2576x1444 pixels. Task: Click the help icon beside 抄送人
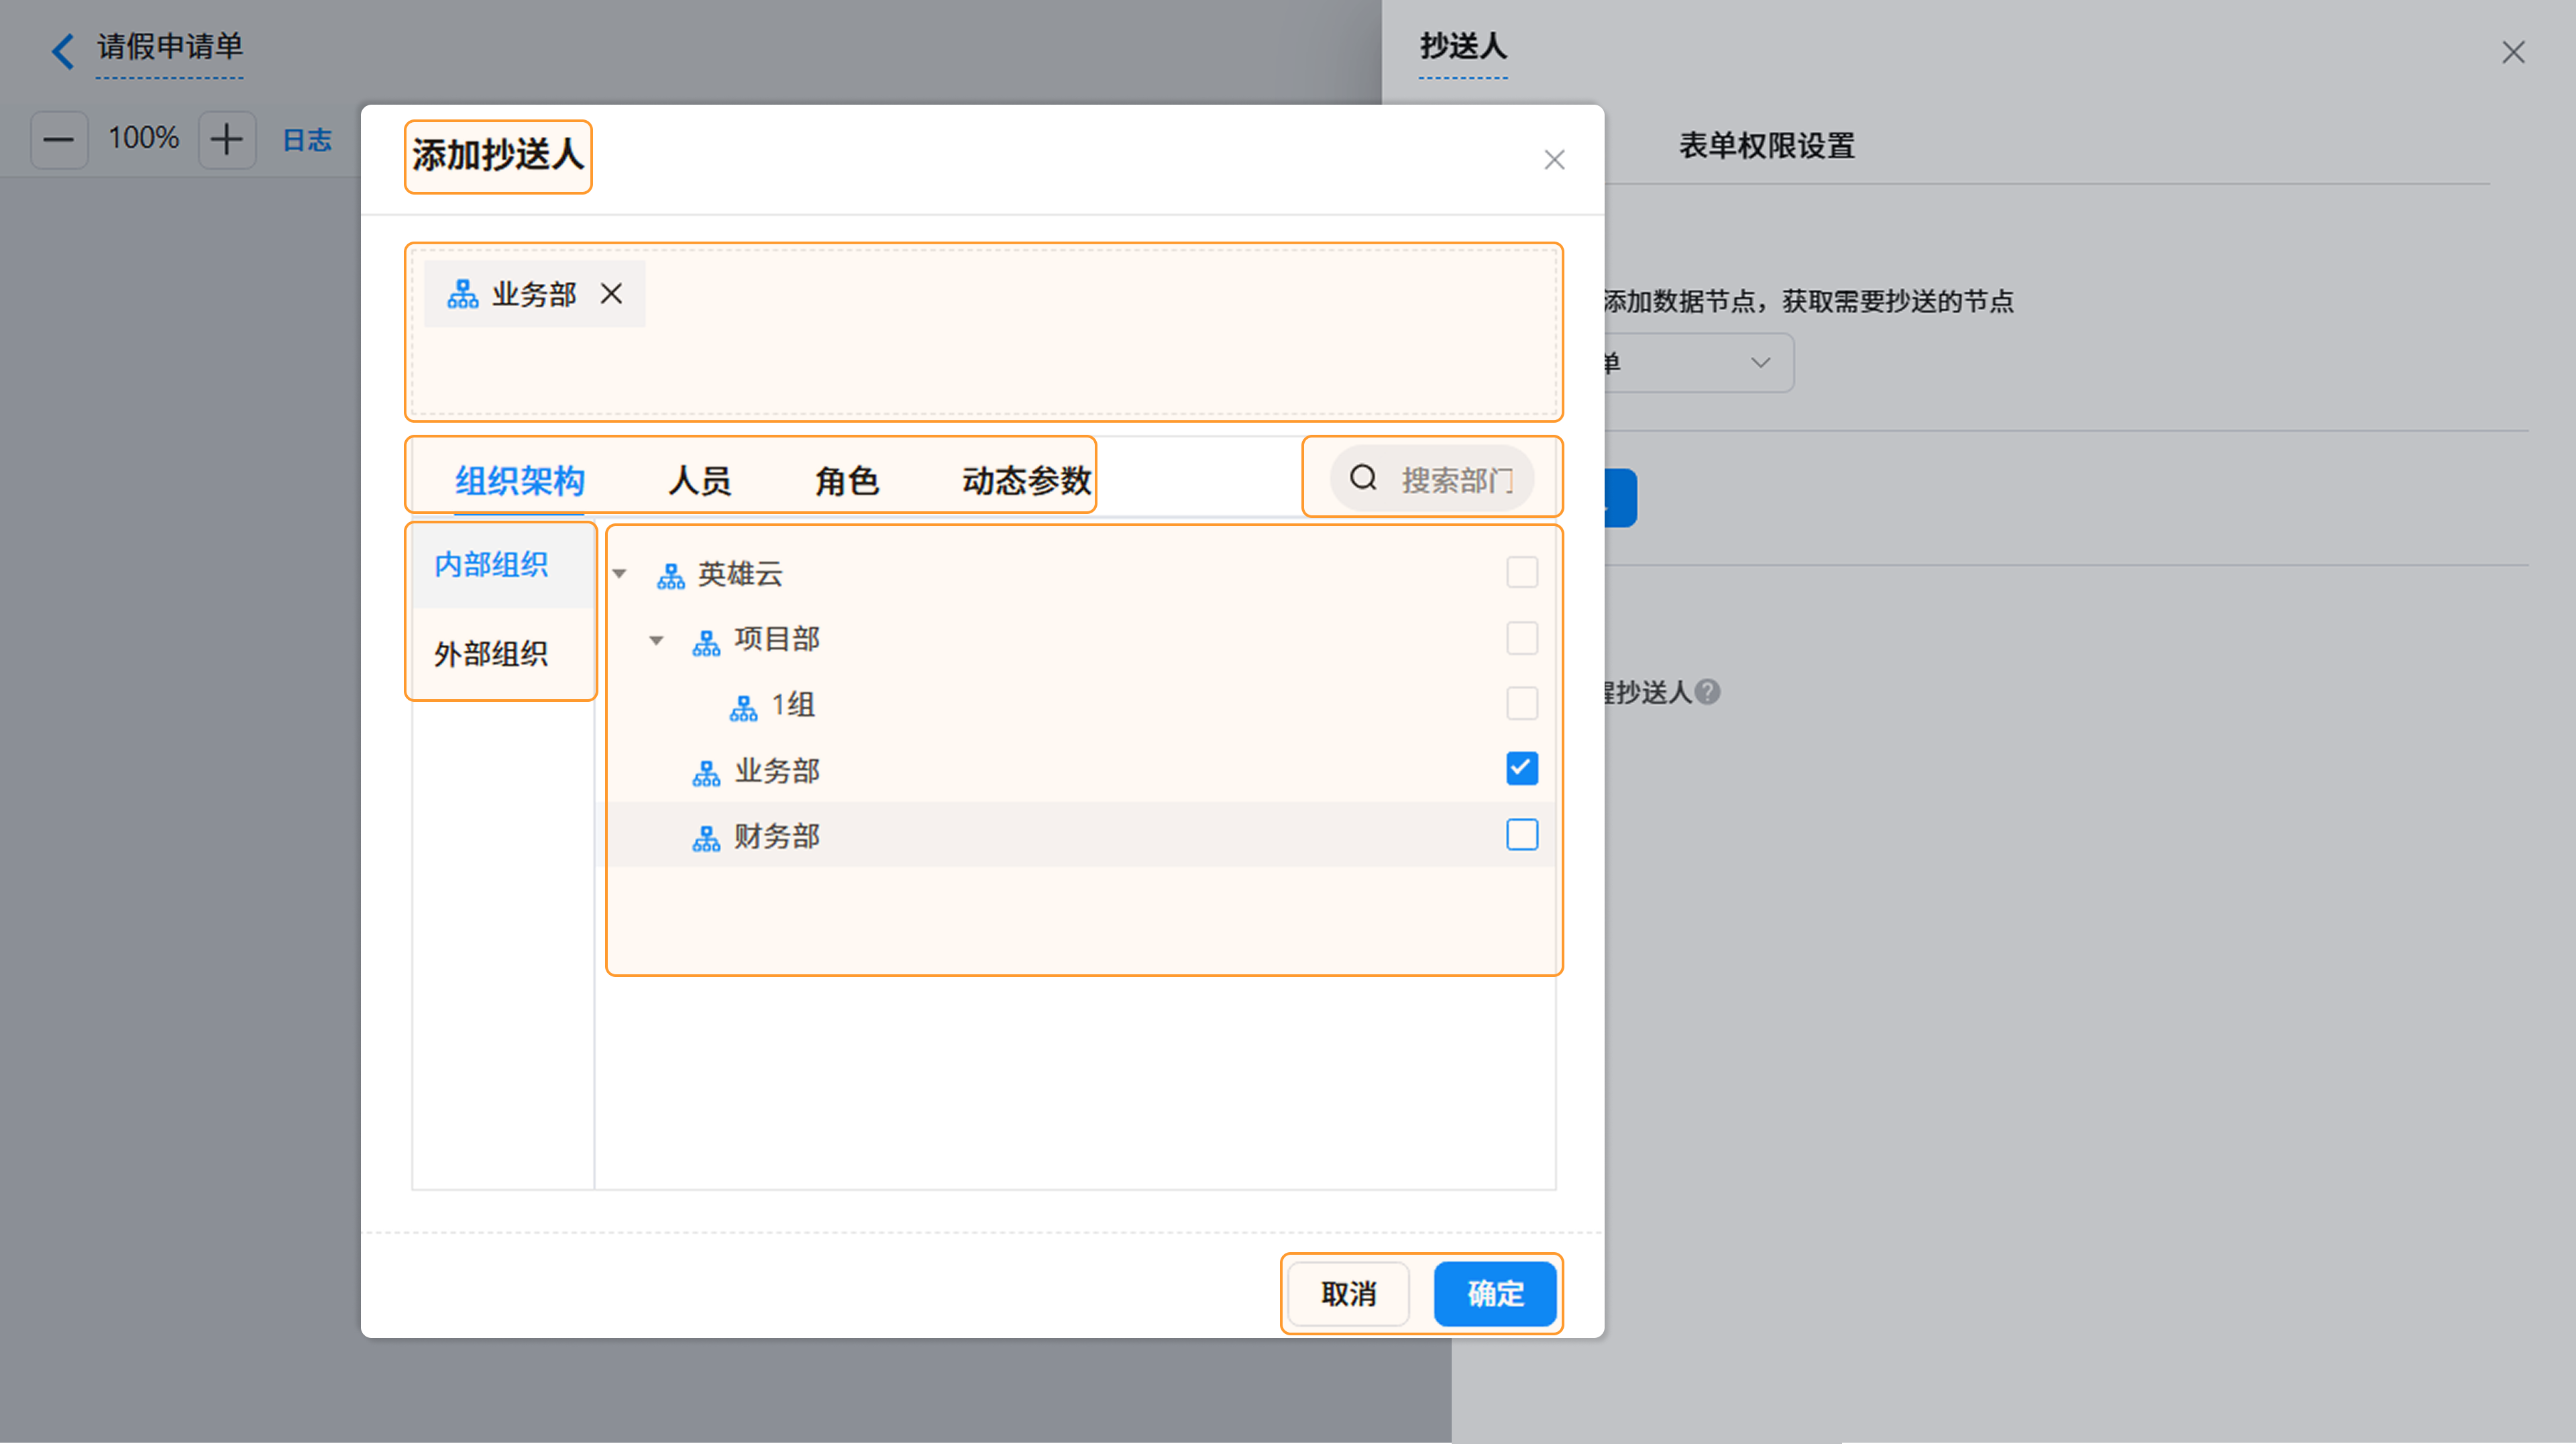click(x=1708, y=692)
